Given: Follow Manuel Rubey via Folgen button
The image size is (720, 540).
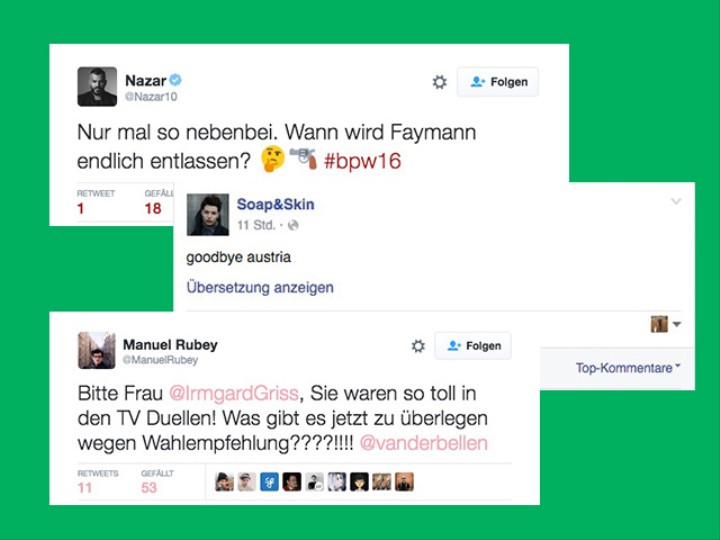Looking at the screenshot, I should [x=473, y=346].
